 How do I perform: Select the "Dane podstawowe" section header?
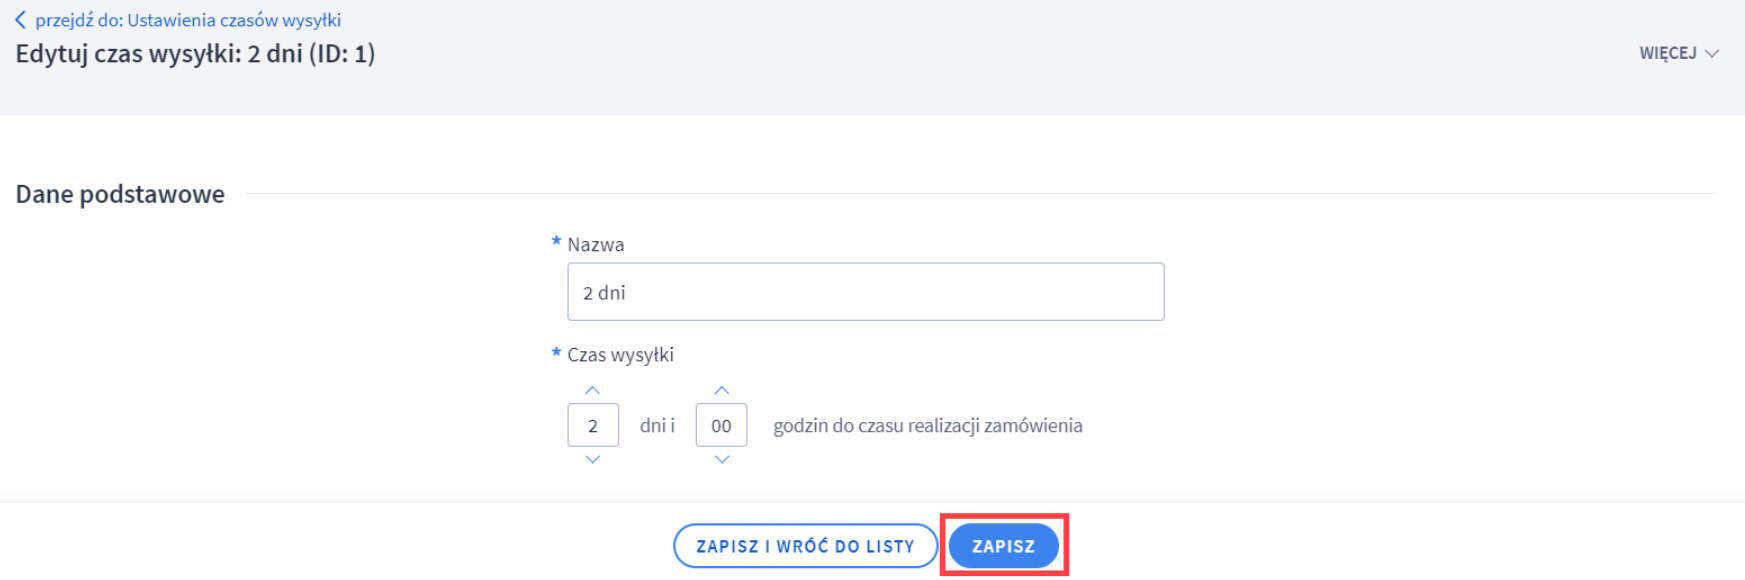pos(119,194)
